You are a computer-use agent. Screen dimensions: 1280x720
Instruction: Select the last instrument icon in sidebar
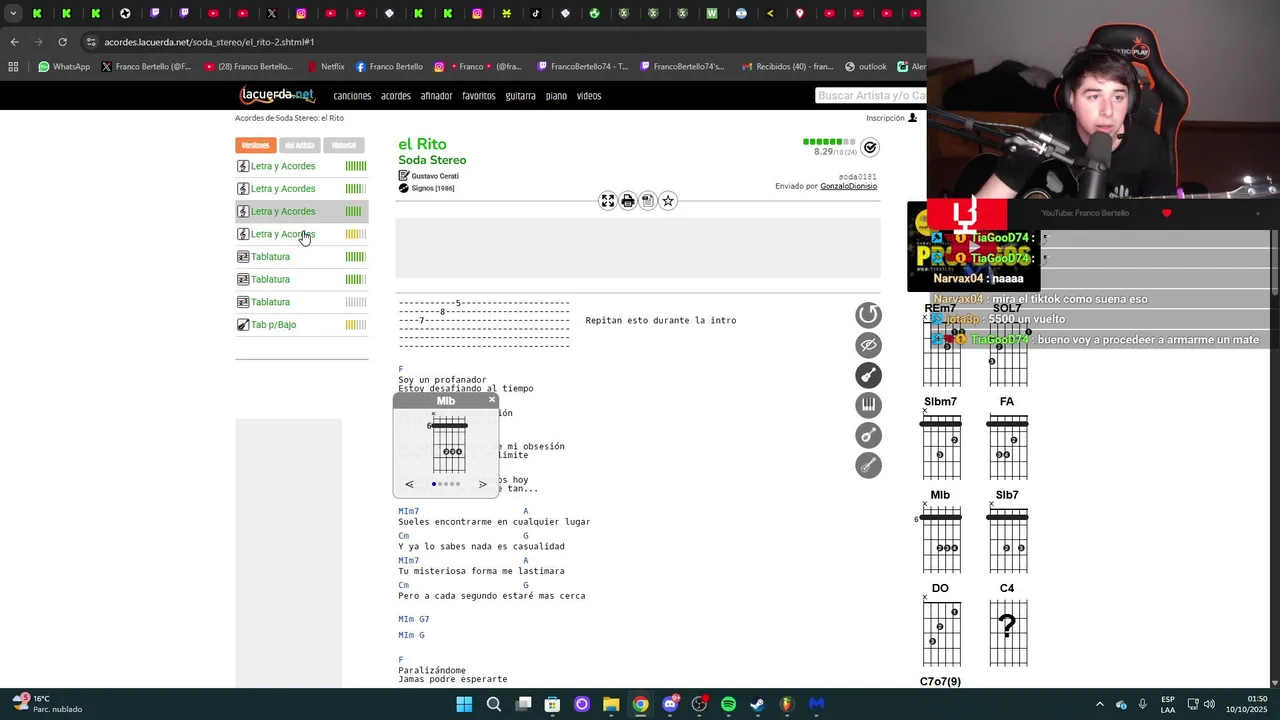coord(868,465)
